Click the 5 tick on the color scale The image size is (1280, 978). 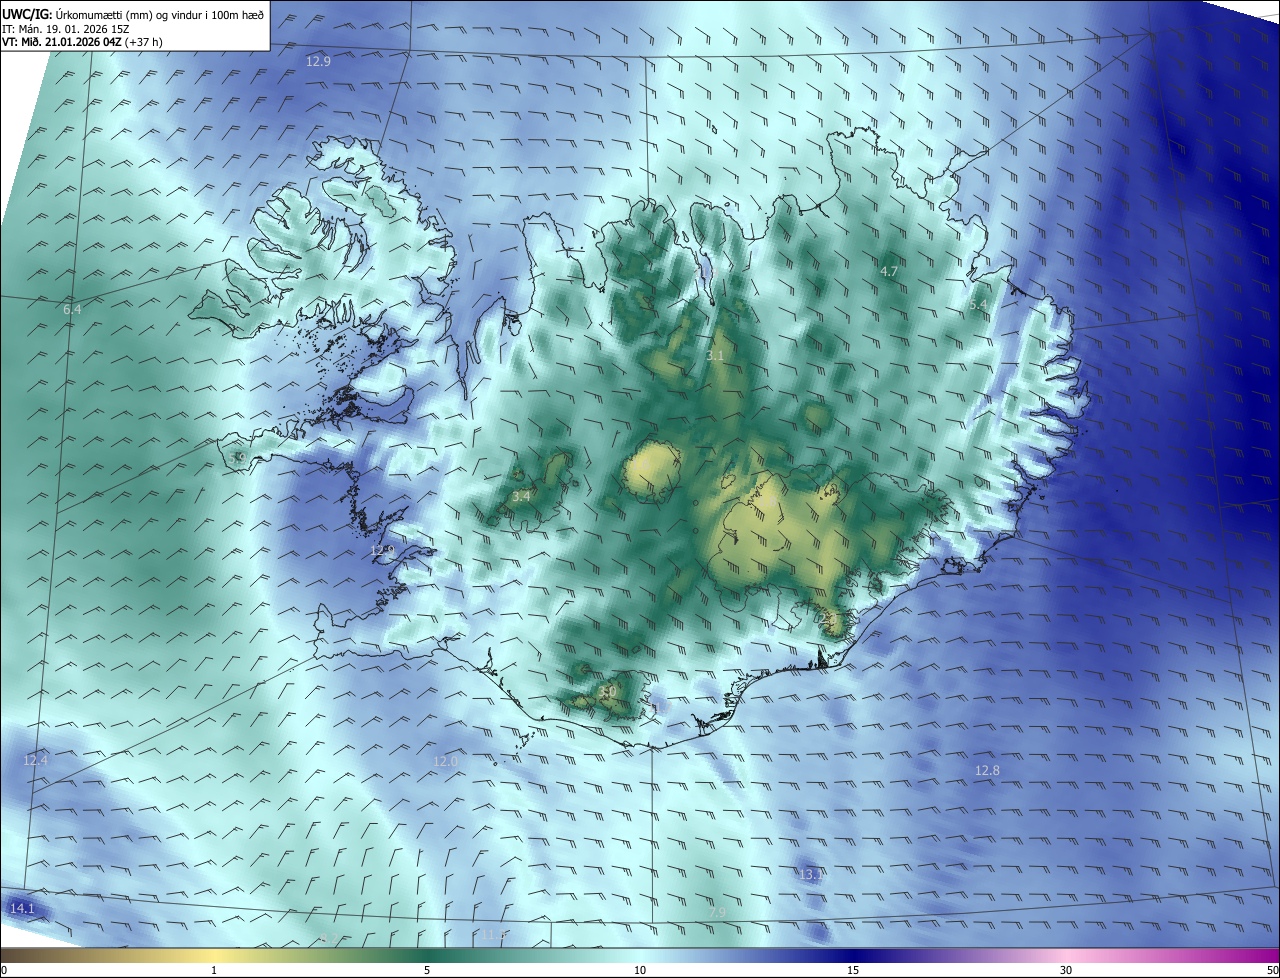pos(427,970)
